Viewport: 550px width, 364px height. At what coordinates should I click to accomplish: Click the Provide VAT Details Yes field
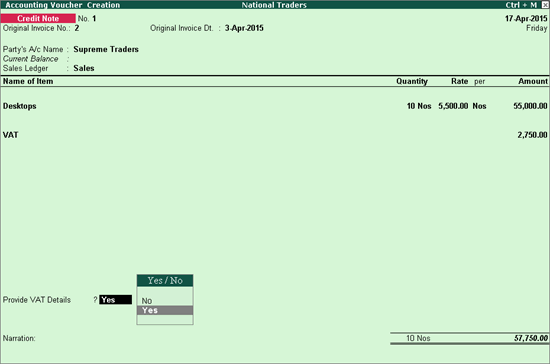click(x=115, y=300)
